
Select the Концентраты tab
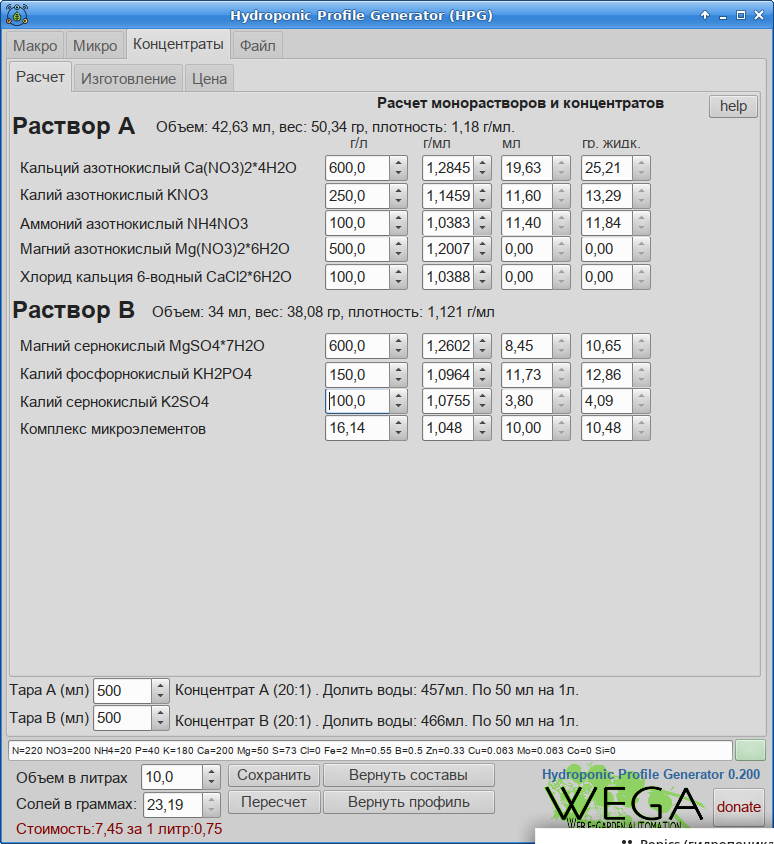click(x=178, y=44)
